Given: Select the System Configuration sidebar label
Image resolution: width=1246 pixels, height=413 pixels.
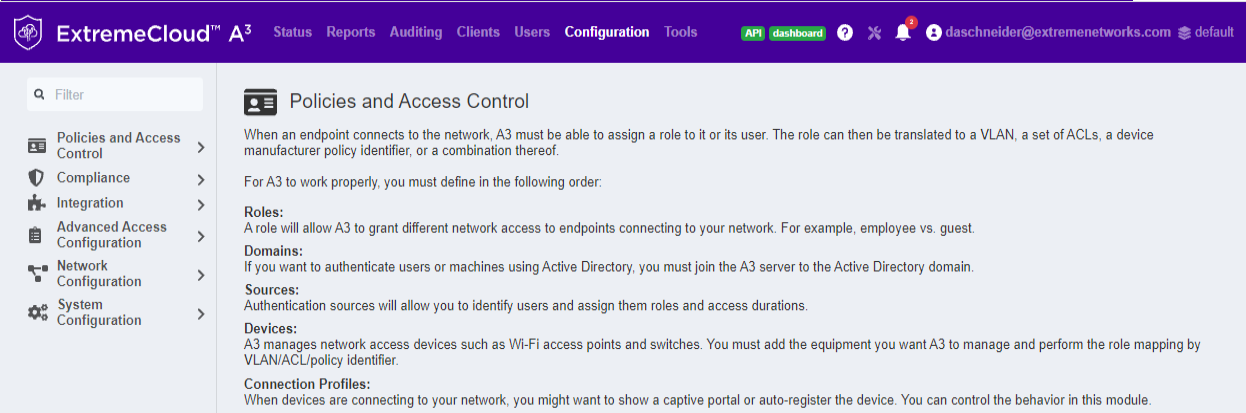Looking at the screenshot, I should point(99,313).
